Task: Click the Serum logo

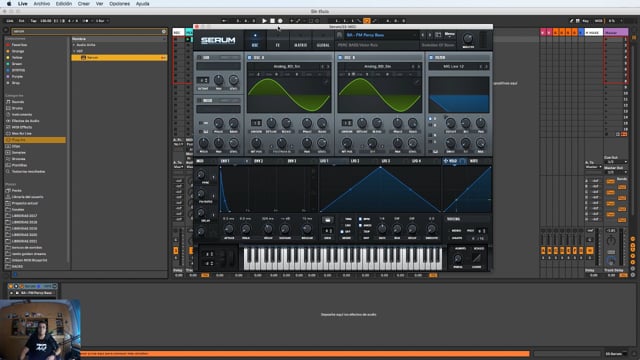Action: (x=218, y=40)
